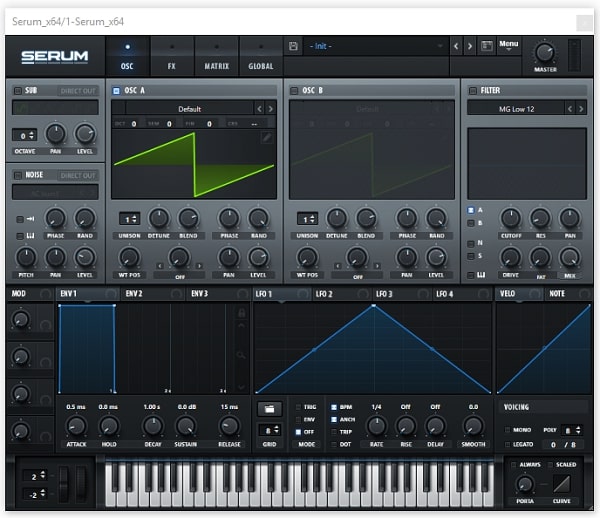
Task: Select next filter type arrow
Action: click(581, 109)
